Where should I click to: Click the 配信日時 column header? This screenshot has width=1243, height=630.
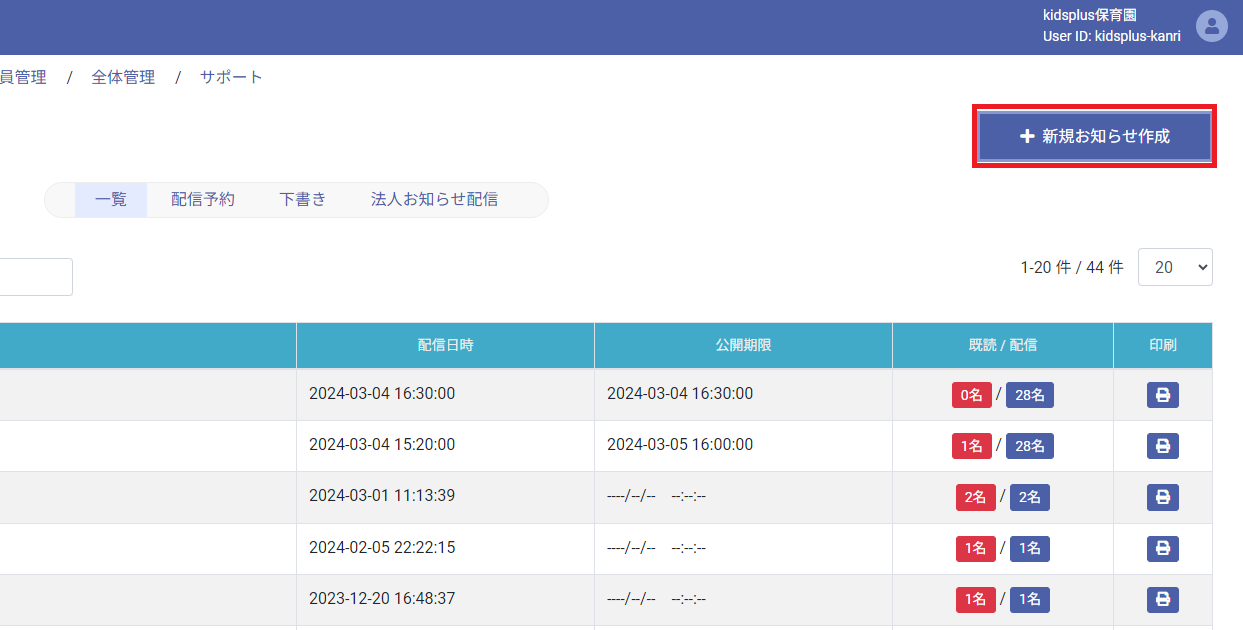click(x=445, y=345)
